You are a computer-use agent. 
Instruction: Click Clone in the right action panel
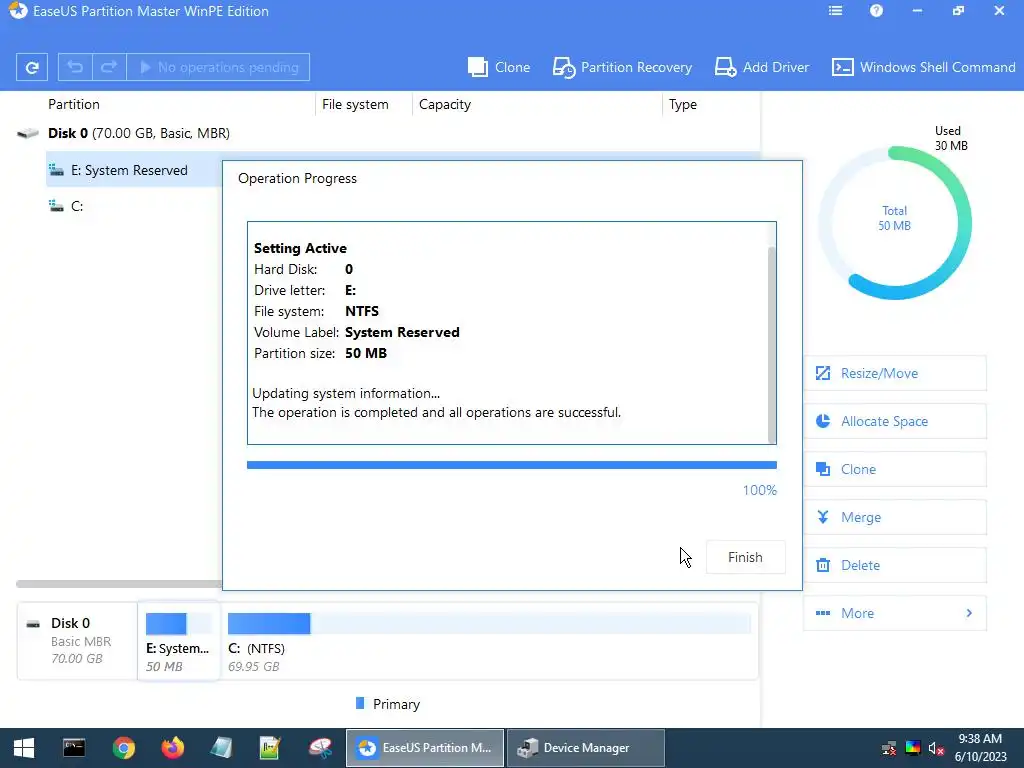[895, 469]
